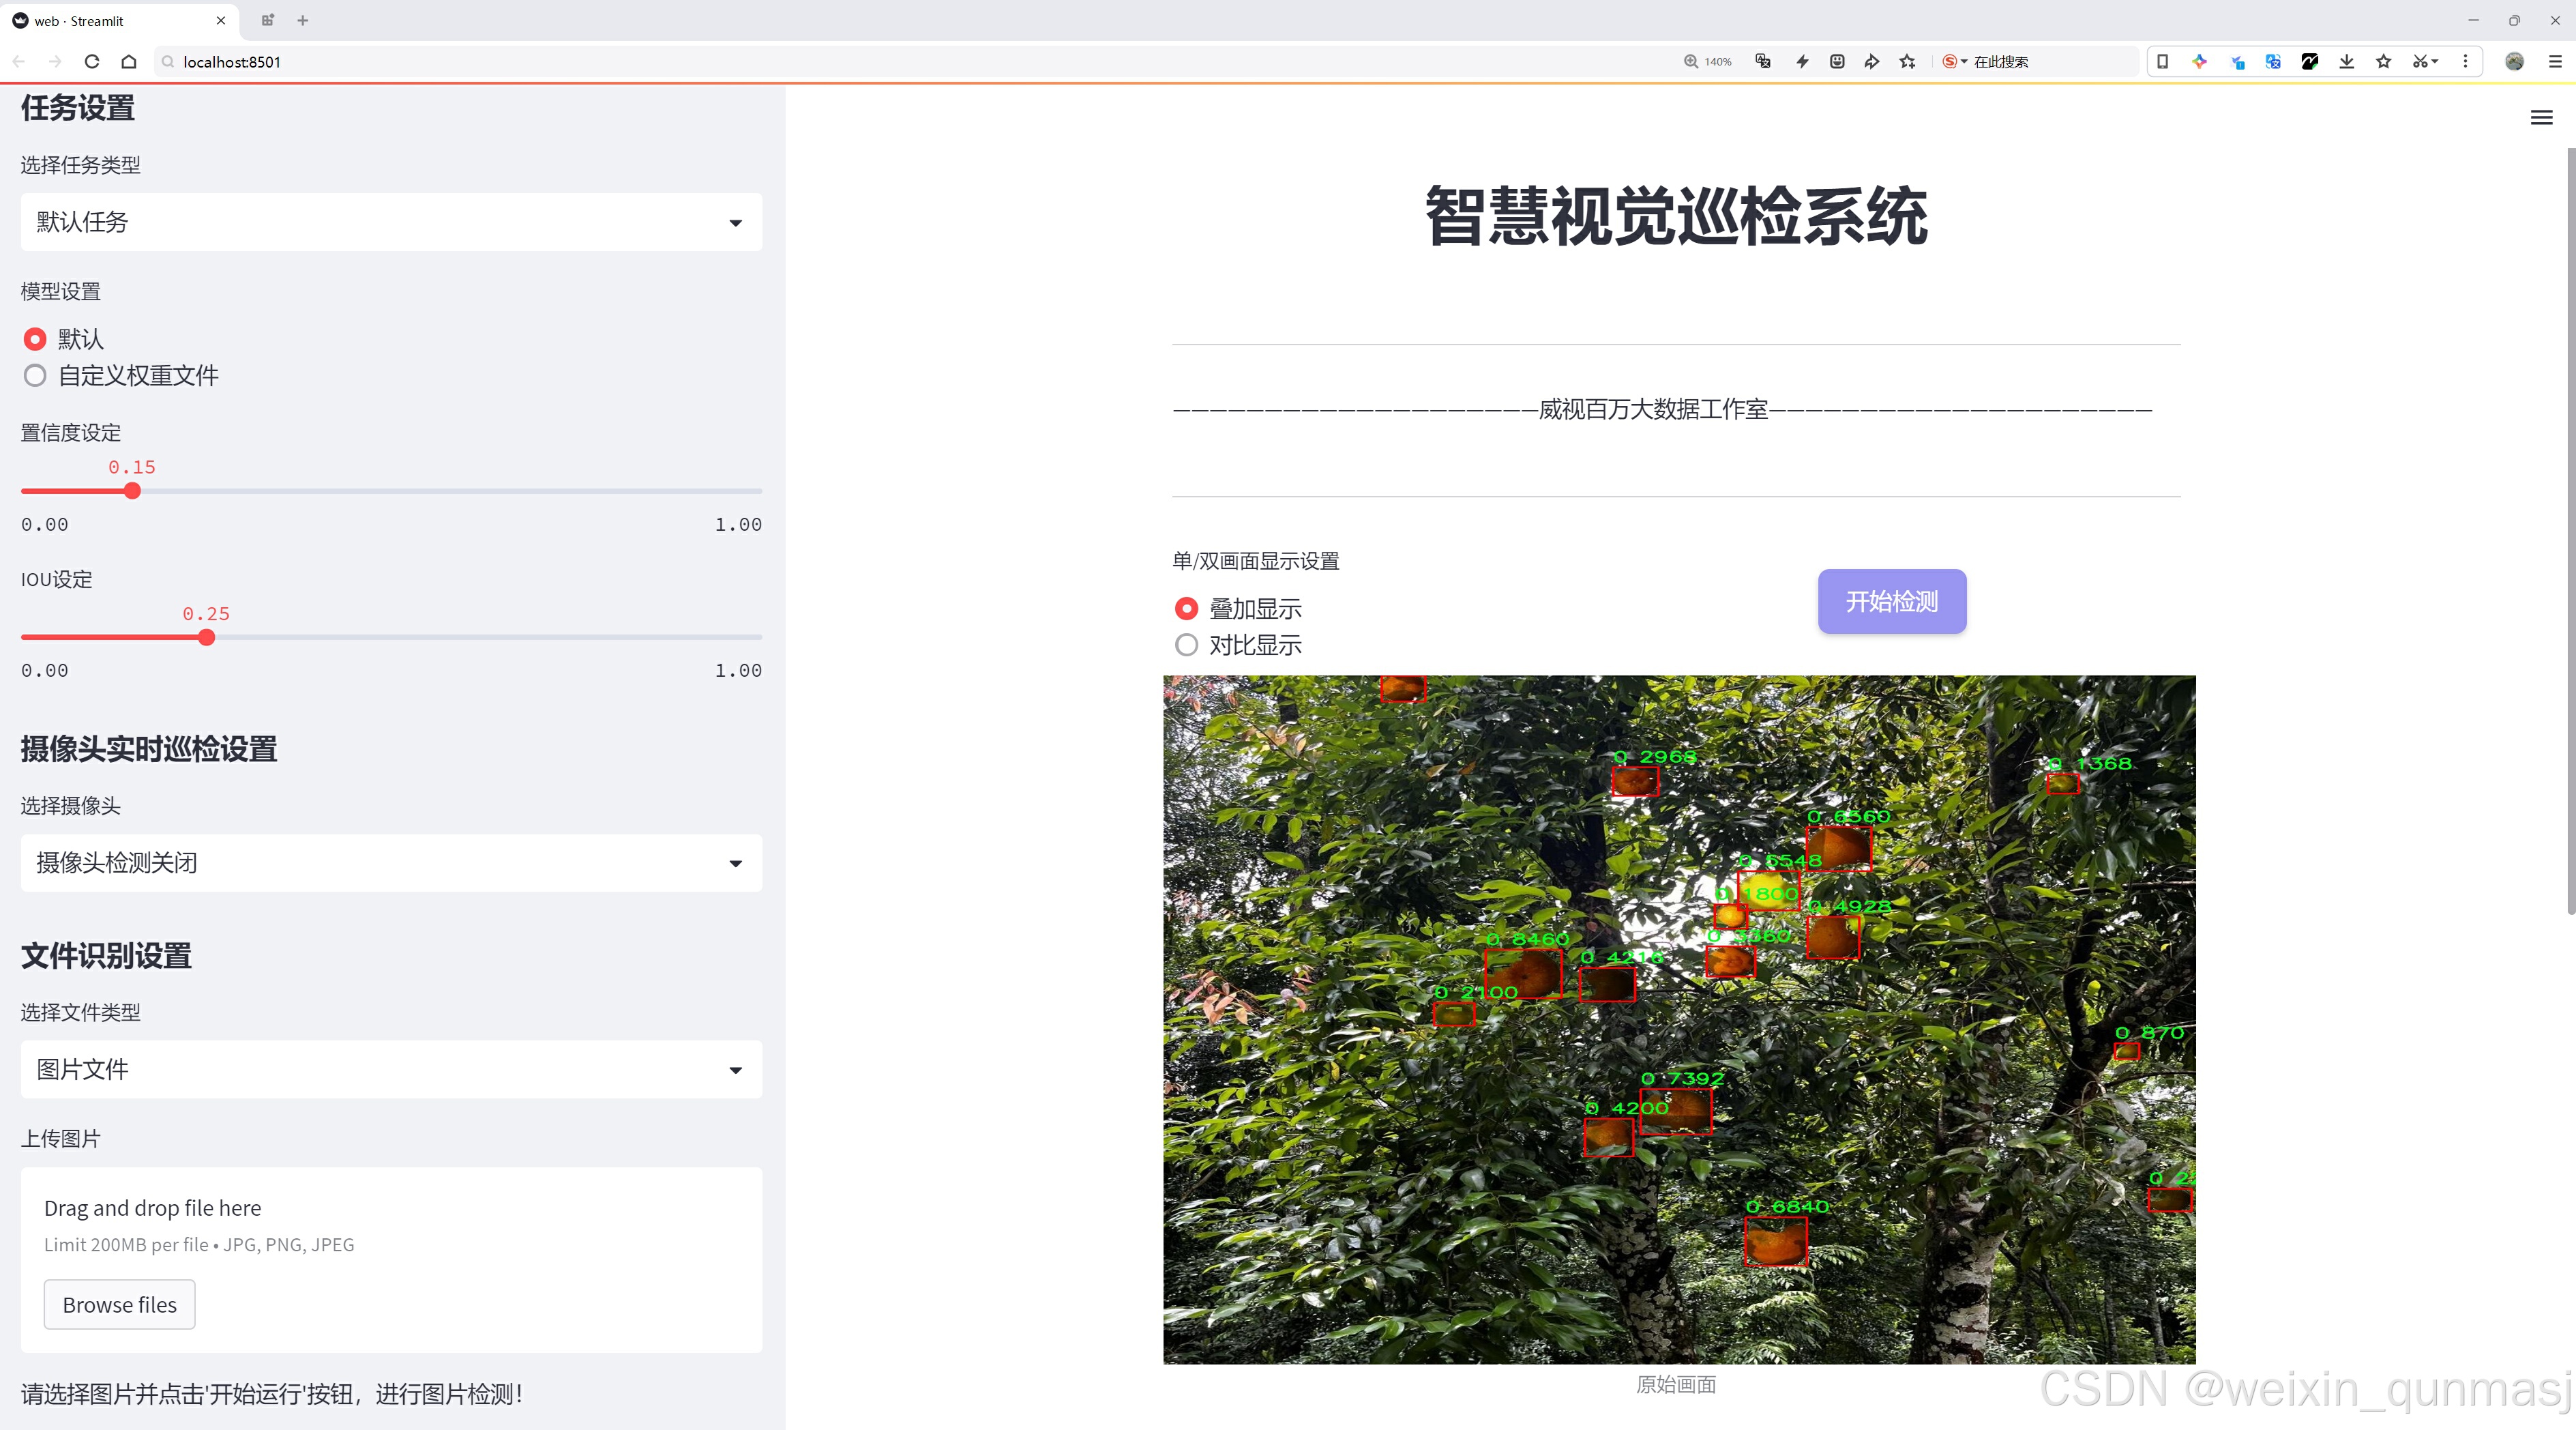Click the Browse files button
2576x1430 pixels.
click(x=119, y=1305)
